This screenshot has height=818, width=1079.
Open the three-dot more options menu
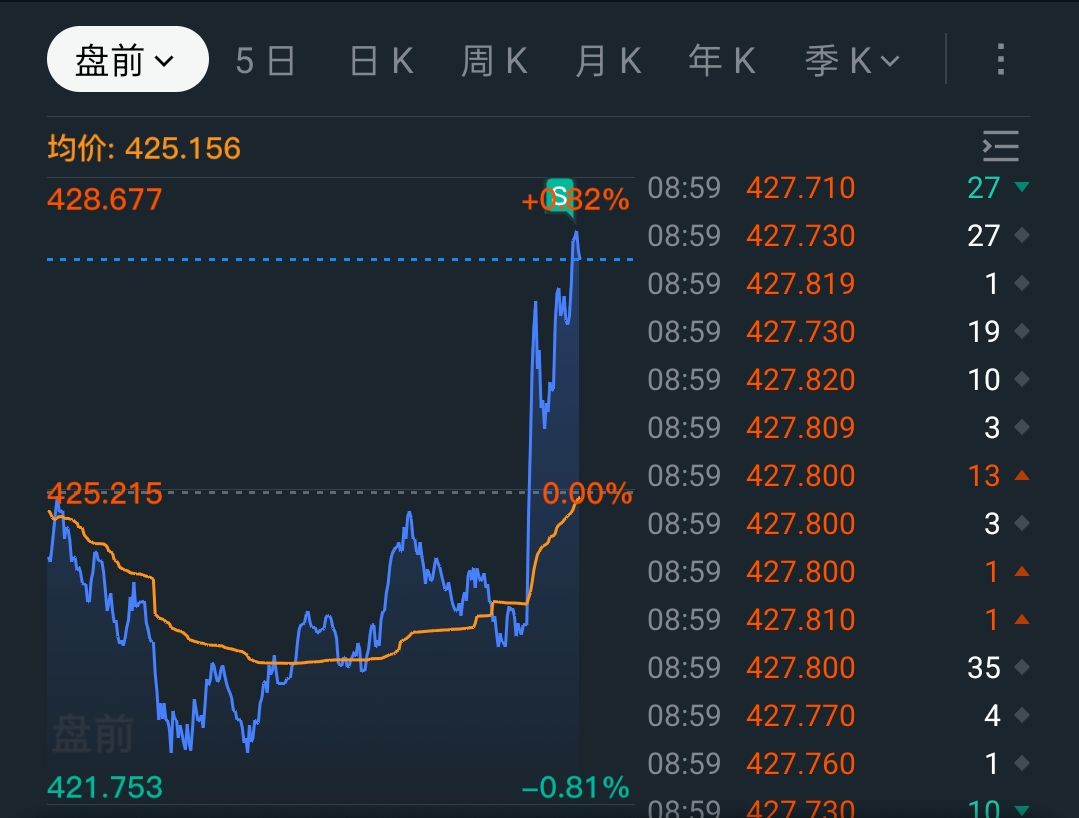(1000, 60)
